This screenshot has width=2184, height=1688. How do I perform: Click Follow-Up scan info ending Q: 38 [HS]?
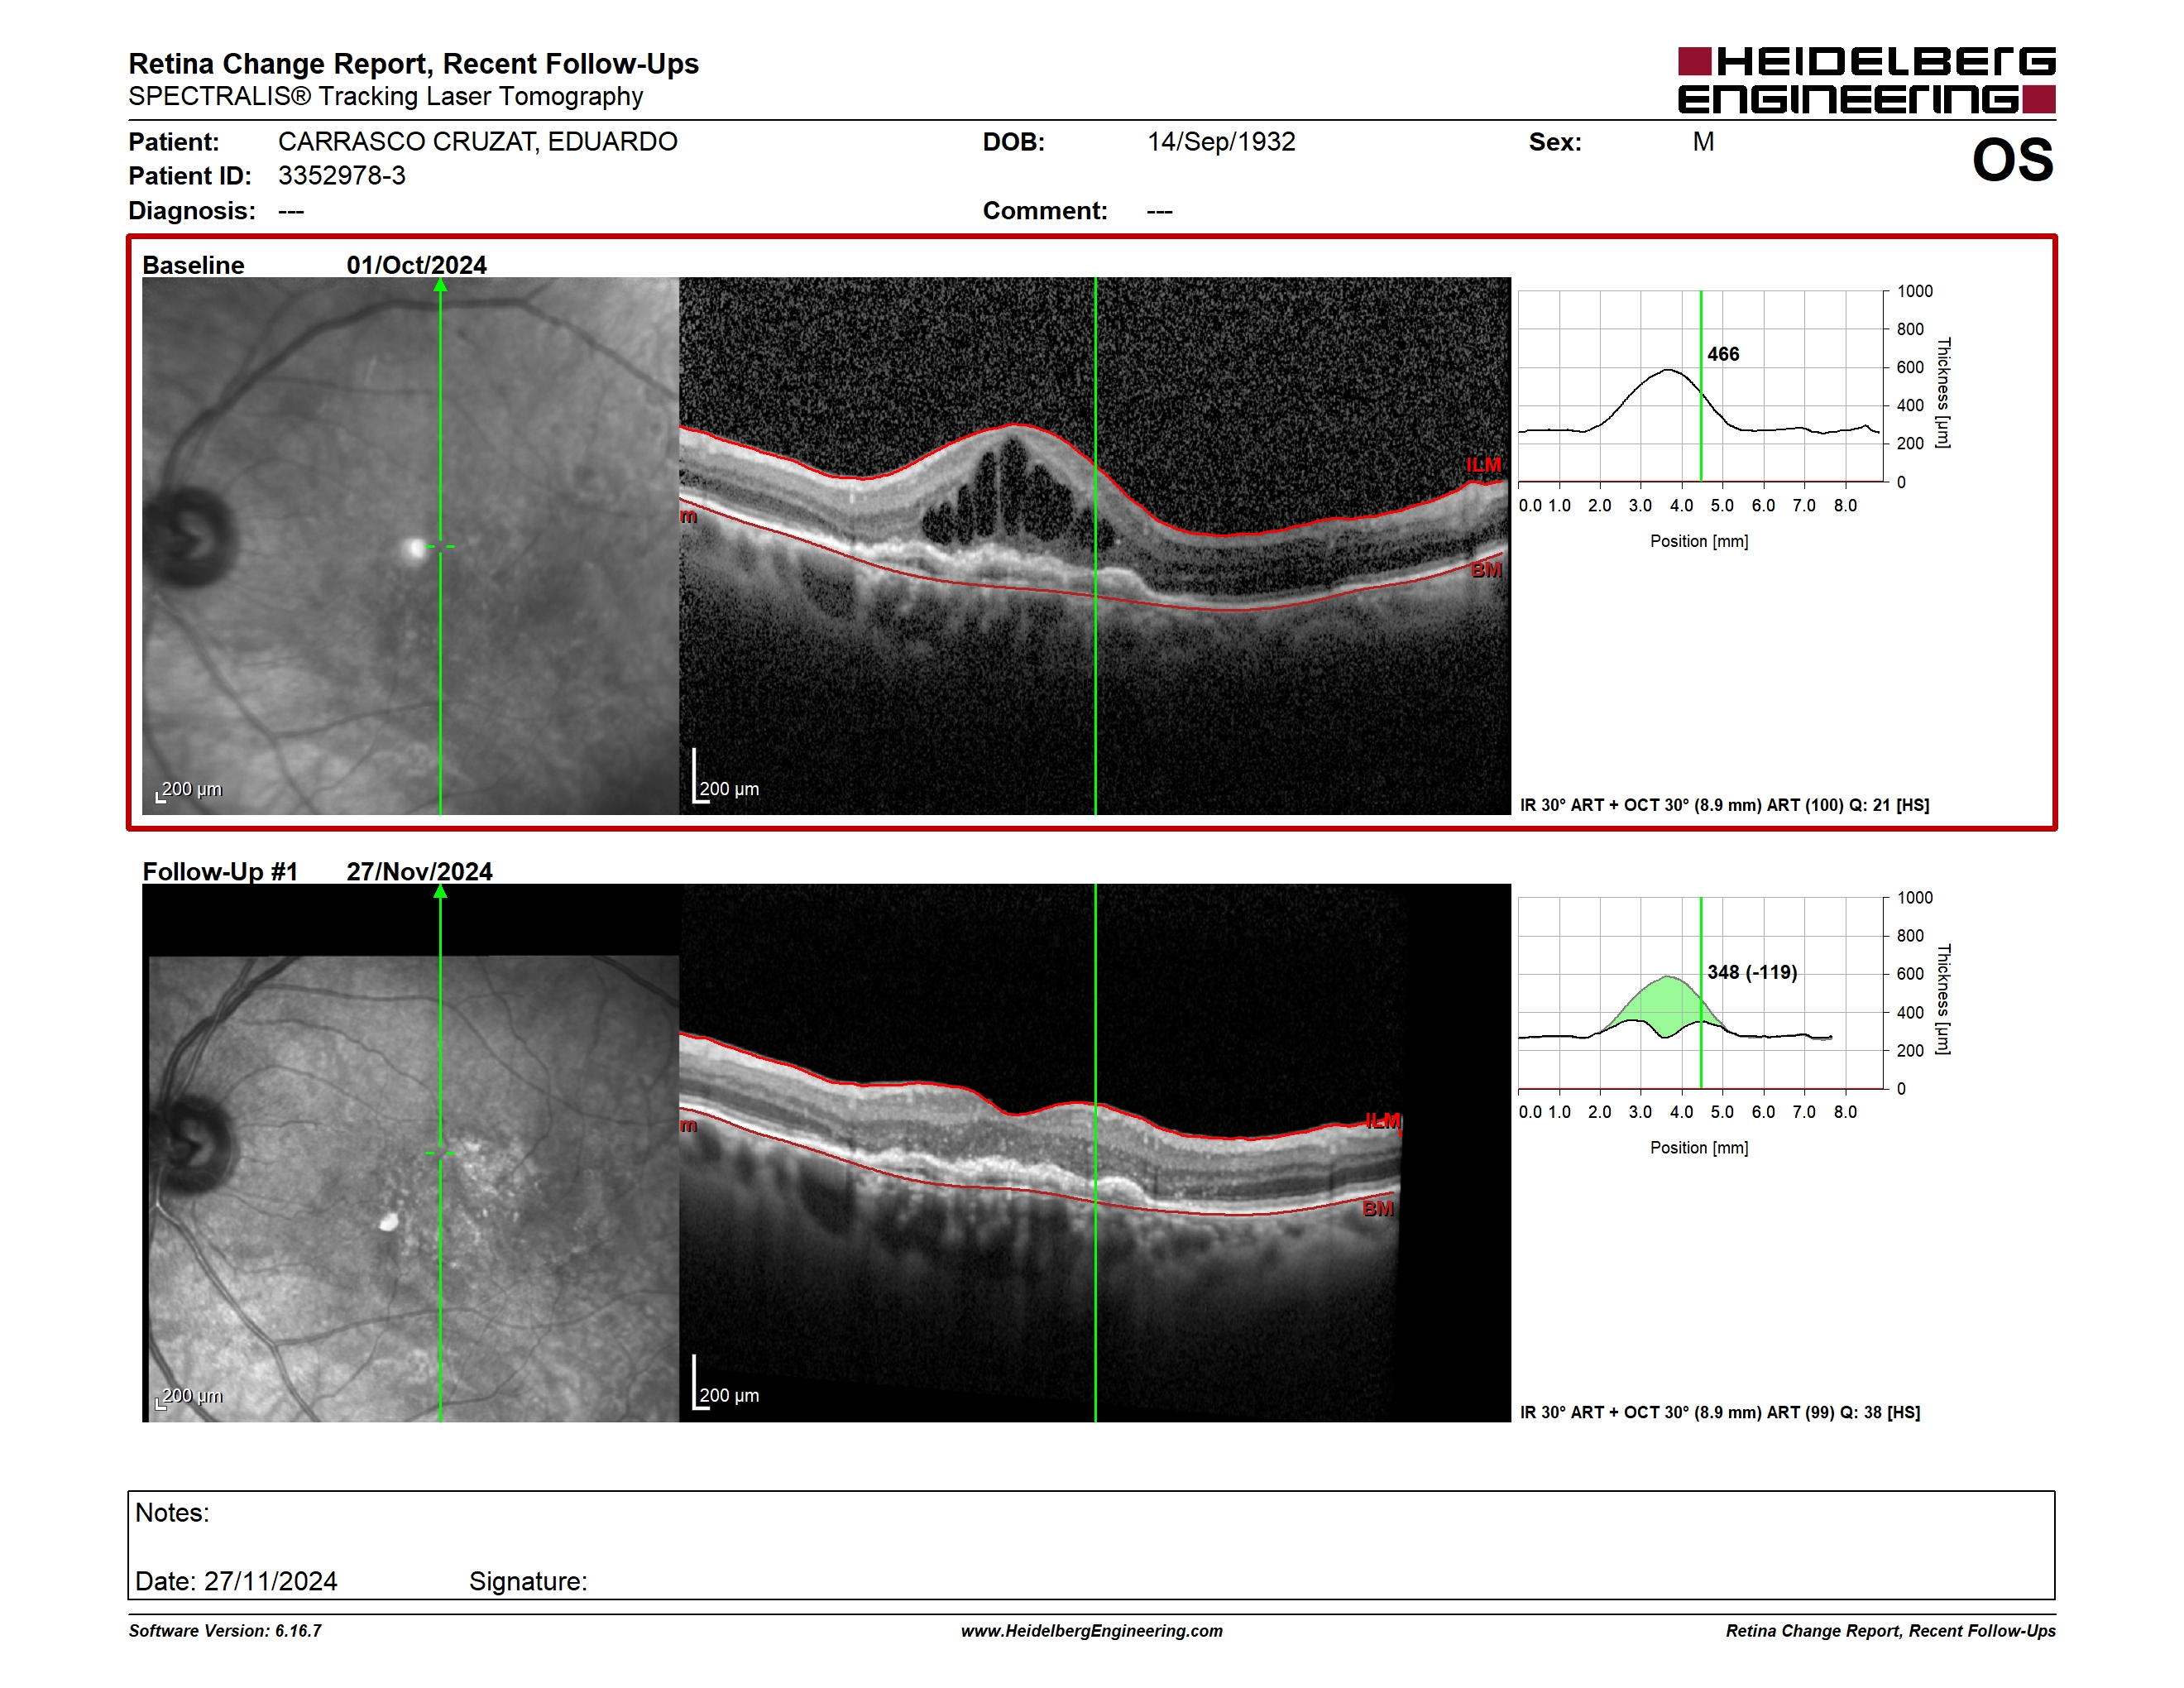[x=1720, y=1412]
